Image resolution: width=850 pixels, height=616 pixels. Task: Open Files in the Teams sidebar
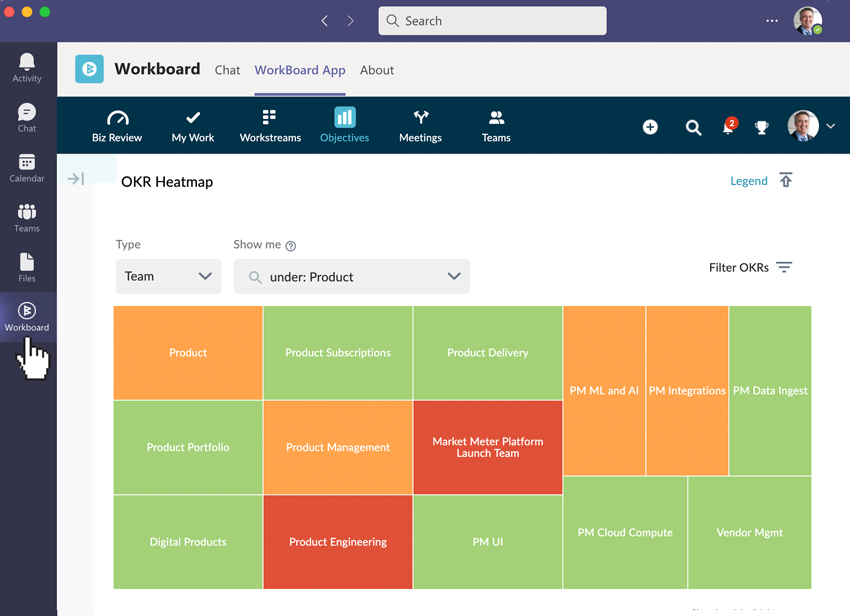(27, 267)
